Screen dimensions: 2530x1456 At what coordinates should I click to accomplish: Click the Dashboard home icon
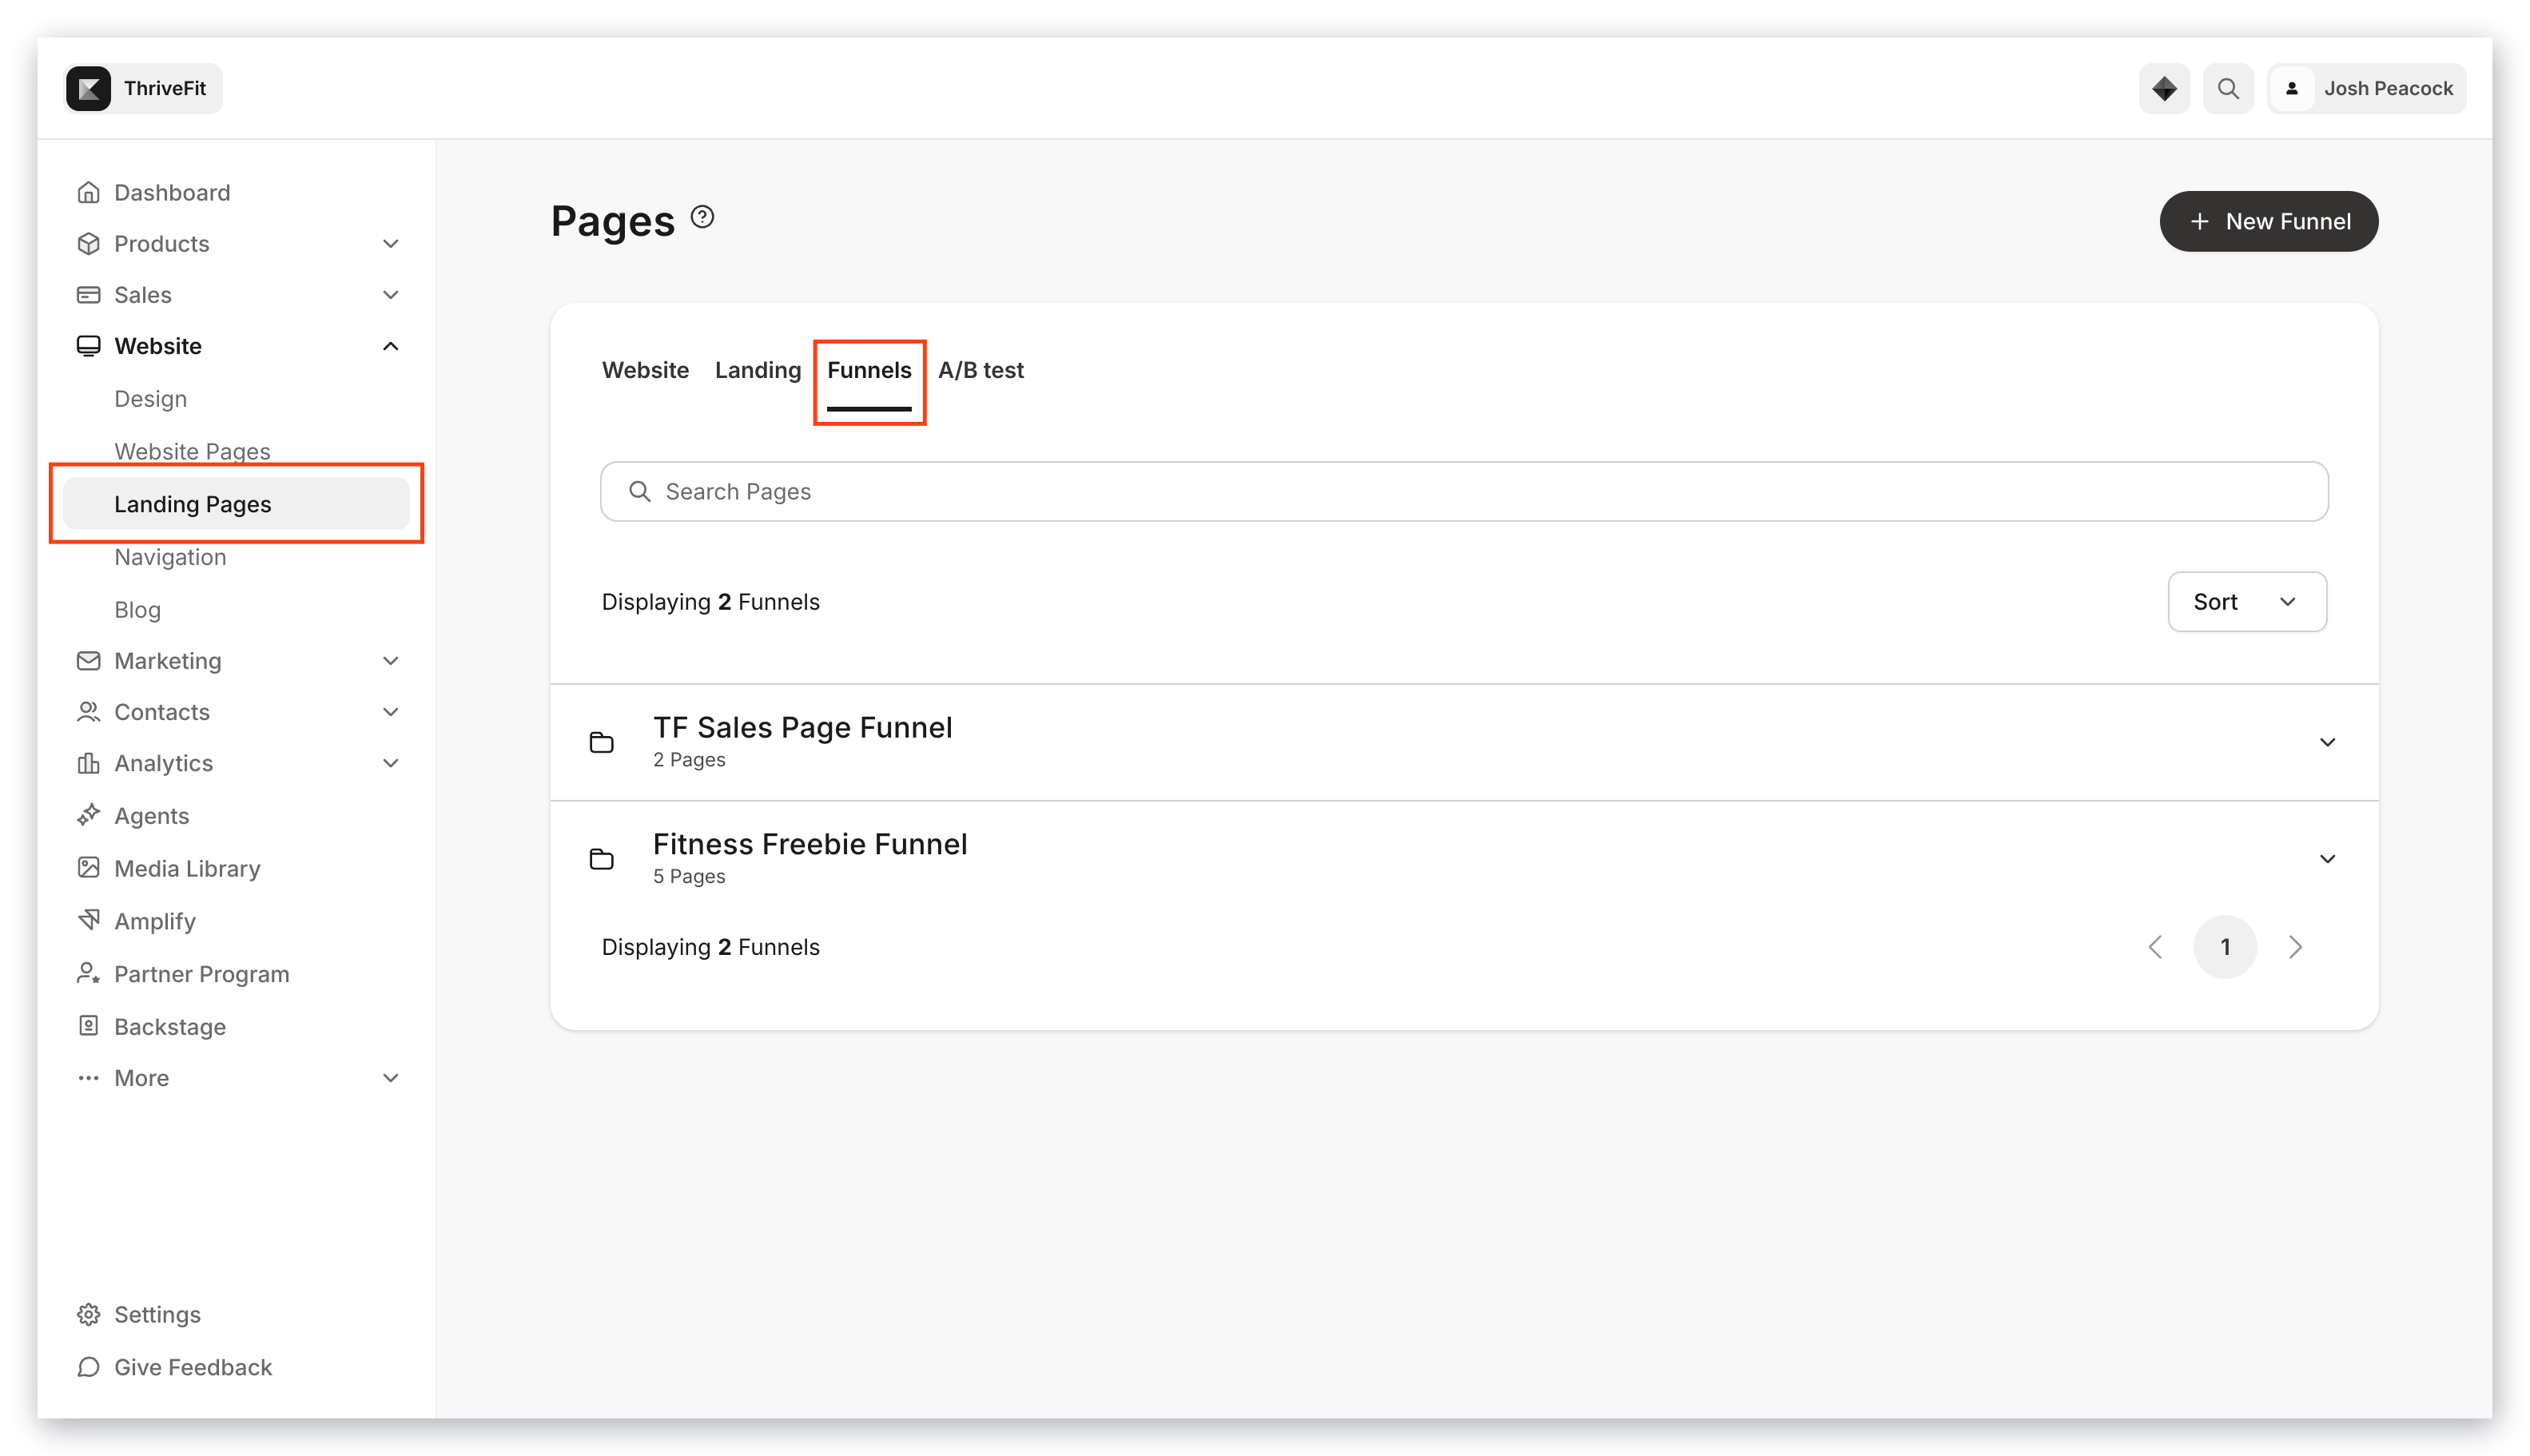click(x=88, y=192)
